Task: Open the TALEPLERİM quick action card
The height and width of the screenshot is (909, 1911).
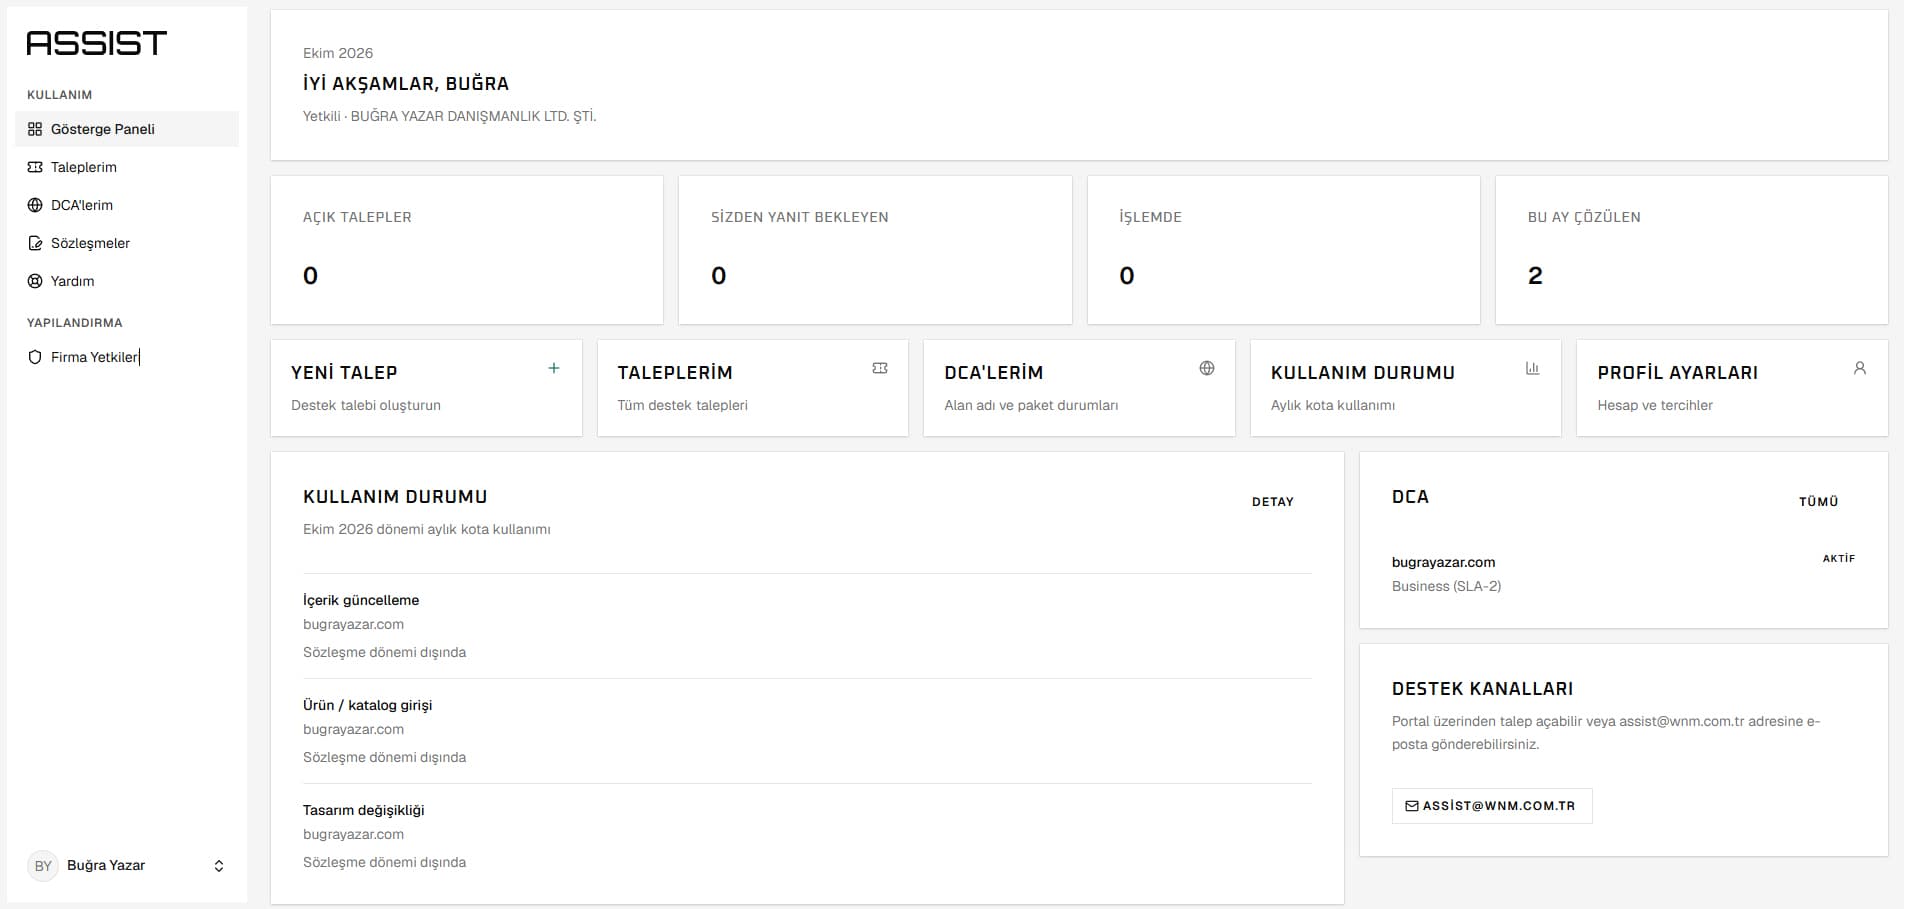Action: 753,388
